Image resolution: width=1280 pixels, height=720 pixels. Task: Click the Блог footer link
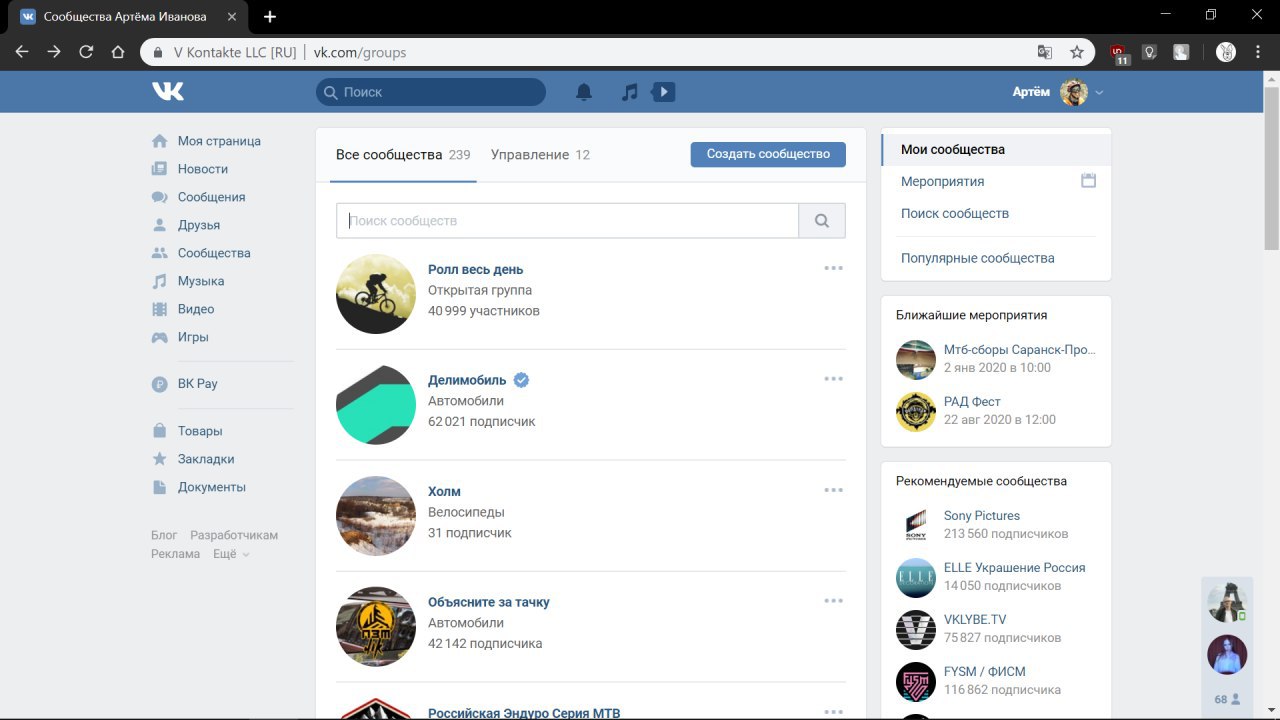click(x=164, y=536)
